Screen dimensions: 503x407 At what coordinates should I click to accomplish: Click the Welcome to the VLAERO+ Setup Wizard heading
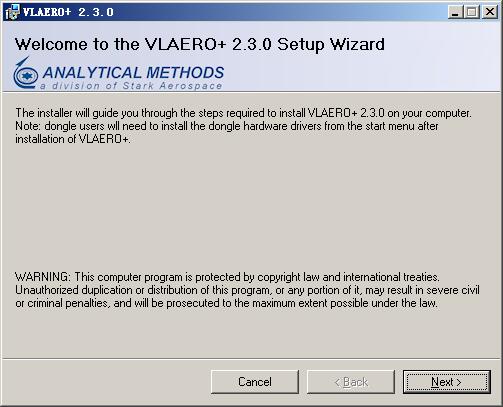(x=199, y=45)
